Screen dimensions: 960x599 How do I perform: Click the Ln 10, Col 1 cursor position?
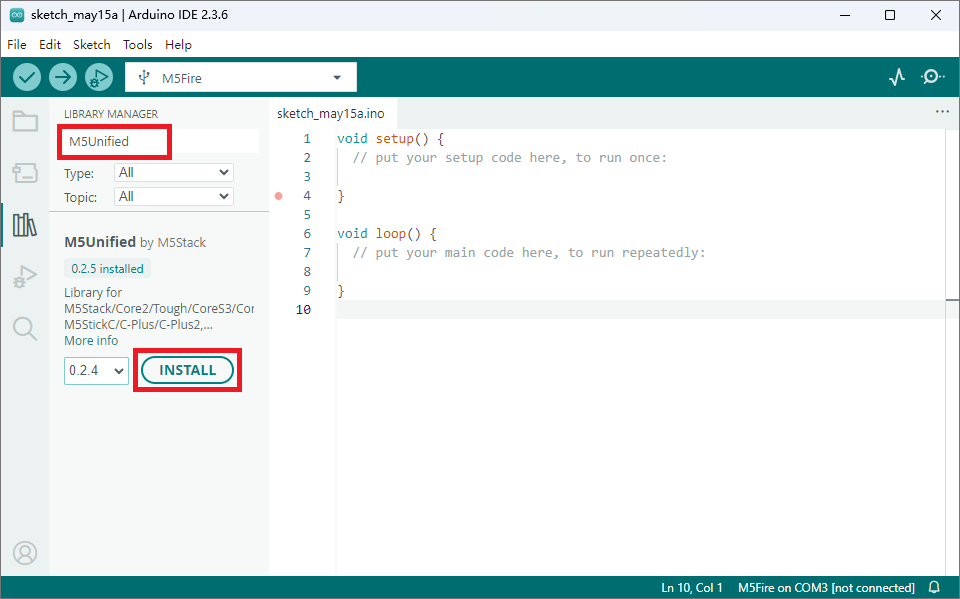tap(692, 587)
